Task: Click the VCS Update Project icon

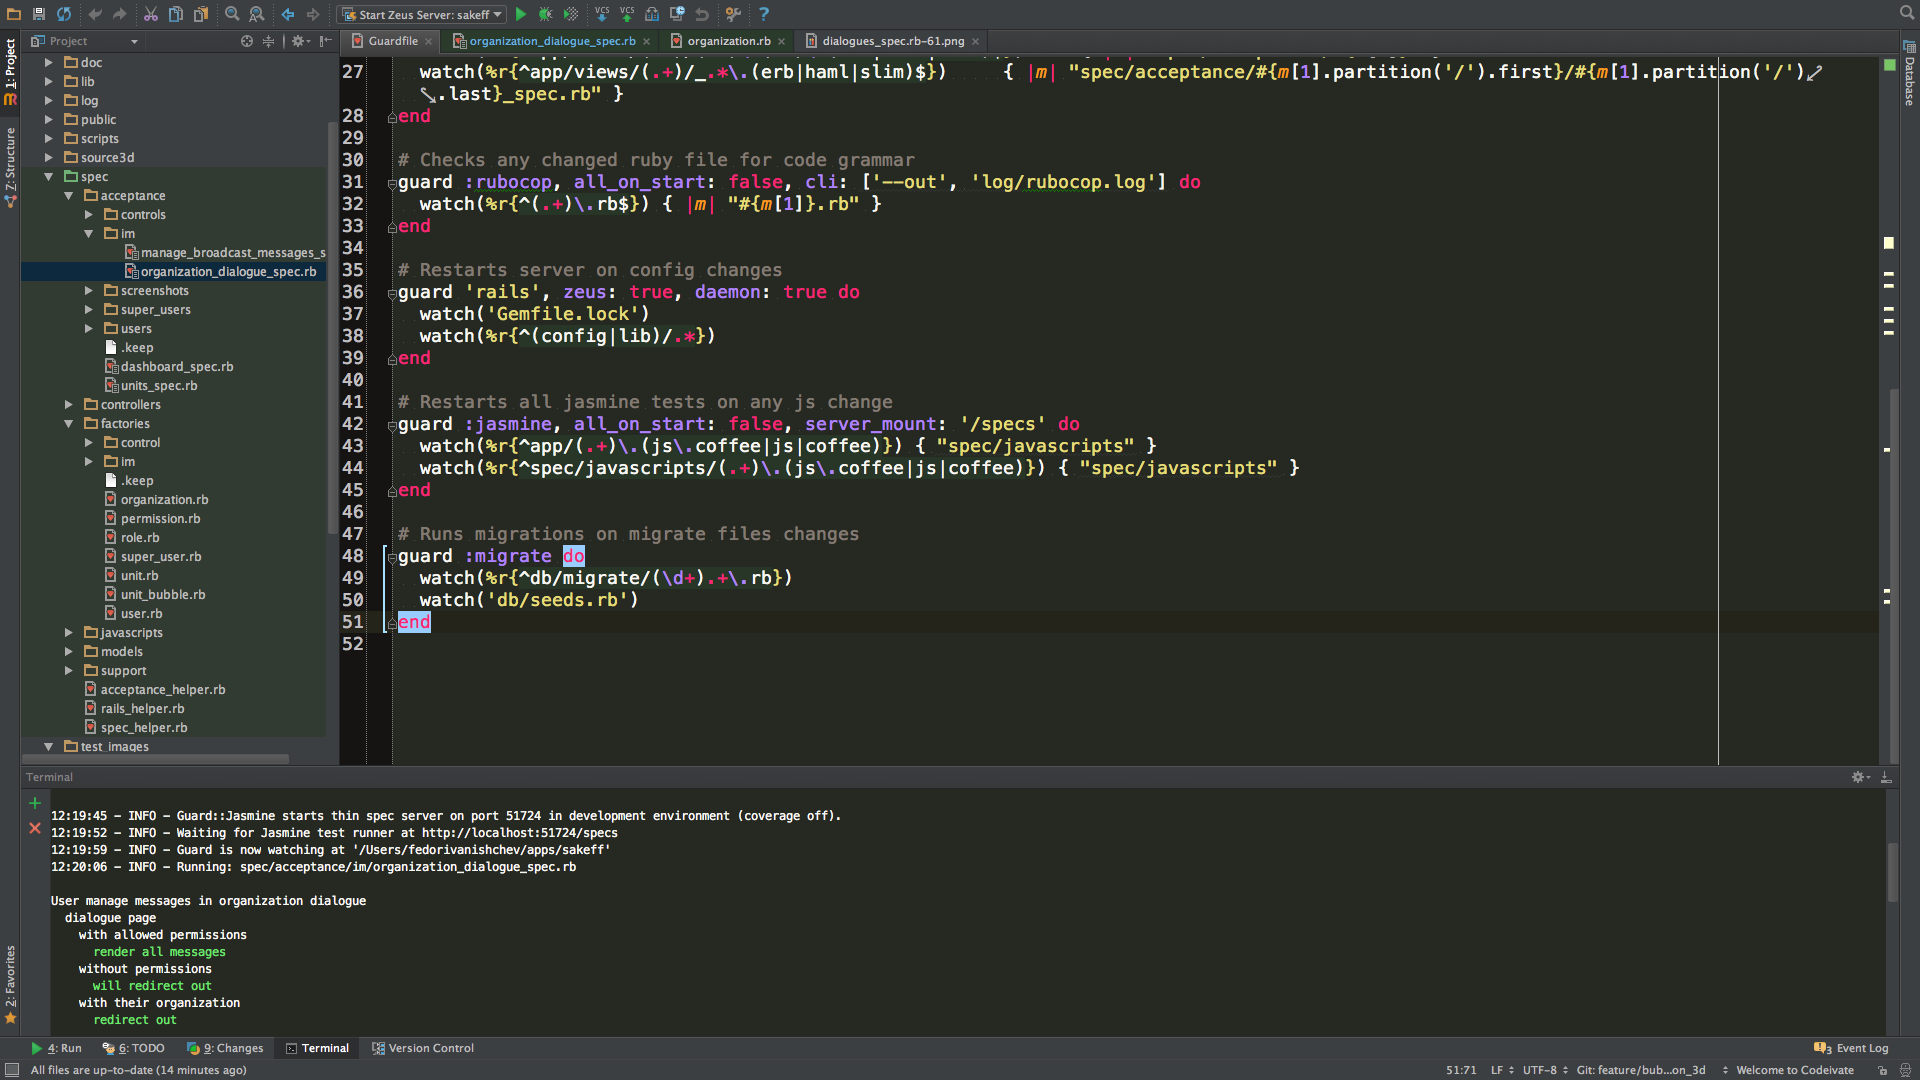Action: (602, 14)
